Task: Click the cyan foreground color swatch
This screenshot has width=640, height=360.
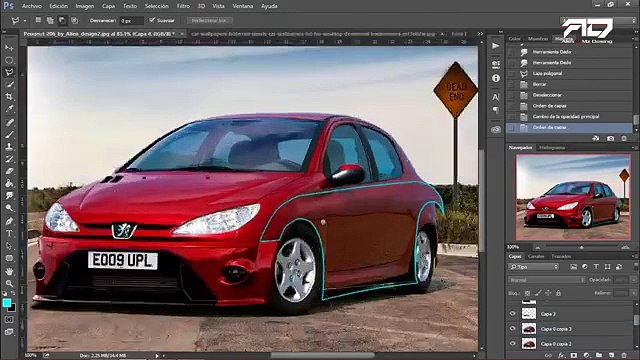Action: (7, 303)
